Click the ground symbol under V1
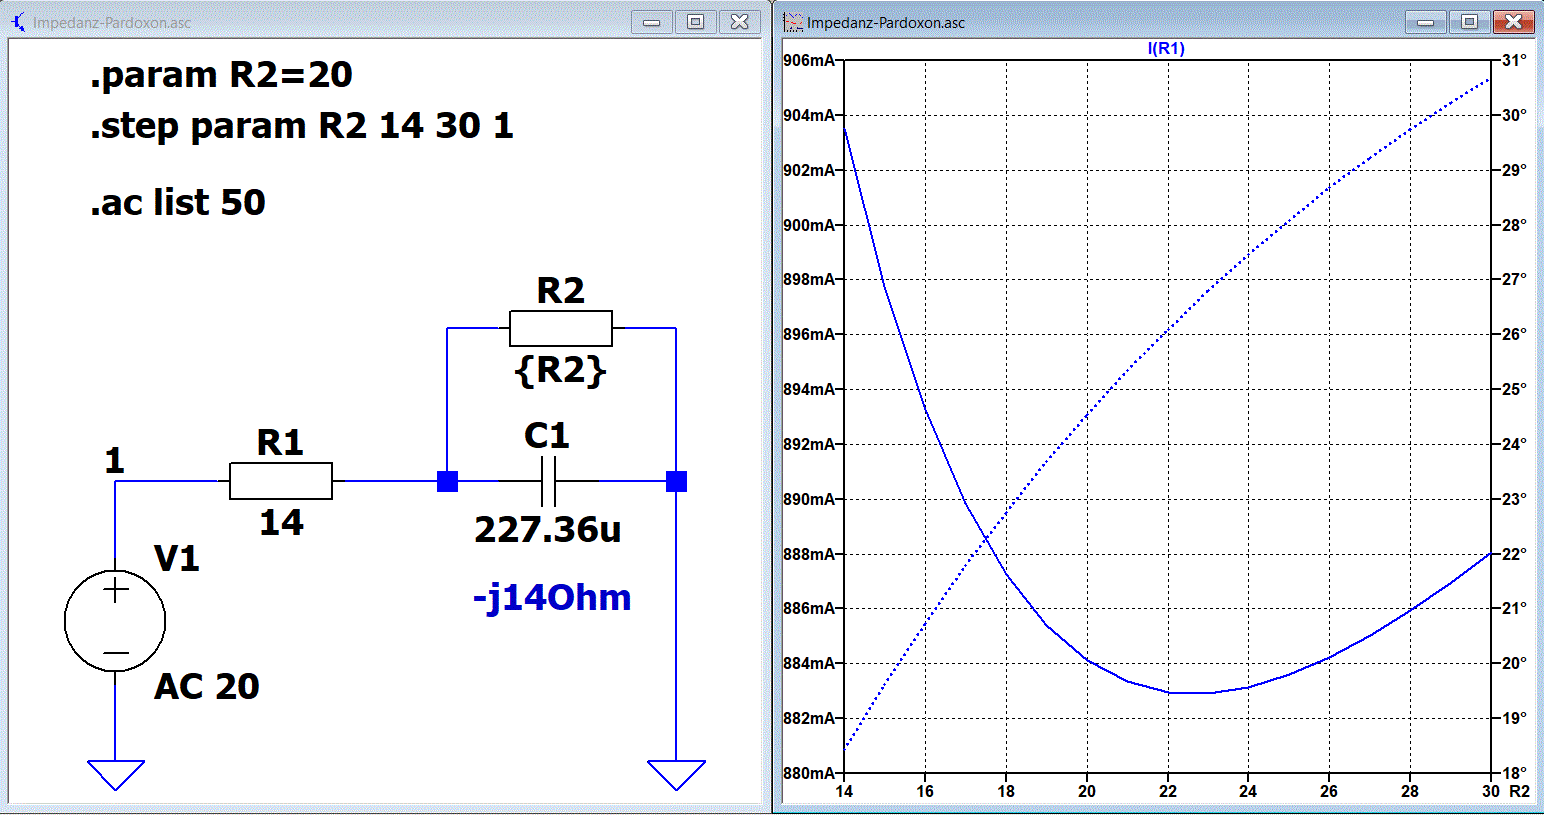 (116, 775)
